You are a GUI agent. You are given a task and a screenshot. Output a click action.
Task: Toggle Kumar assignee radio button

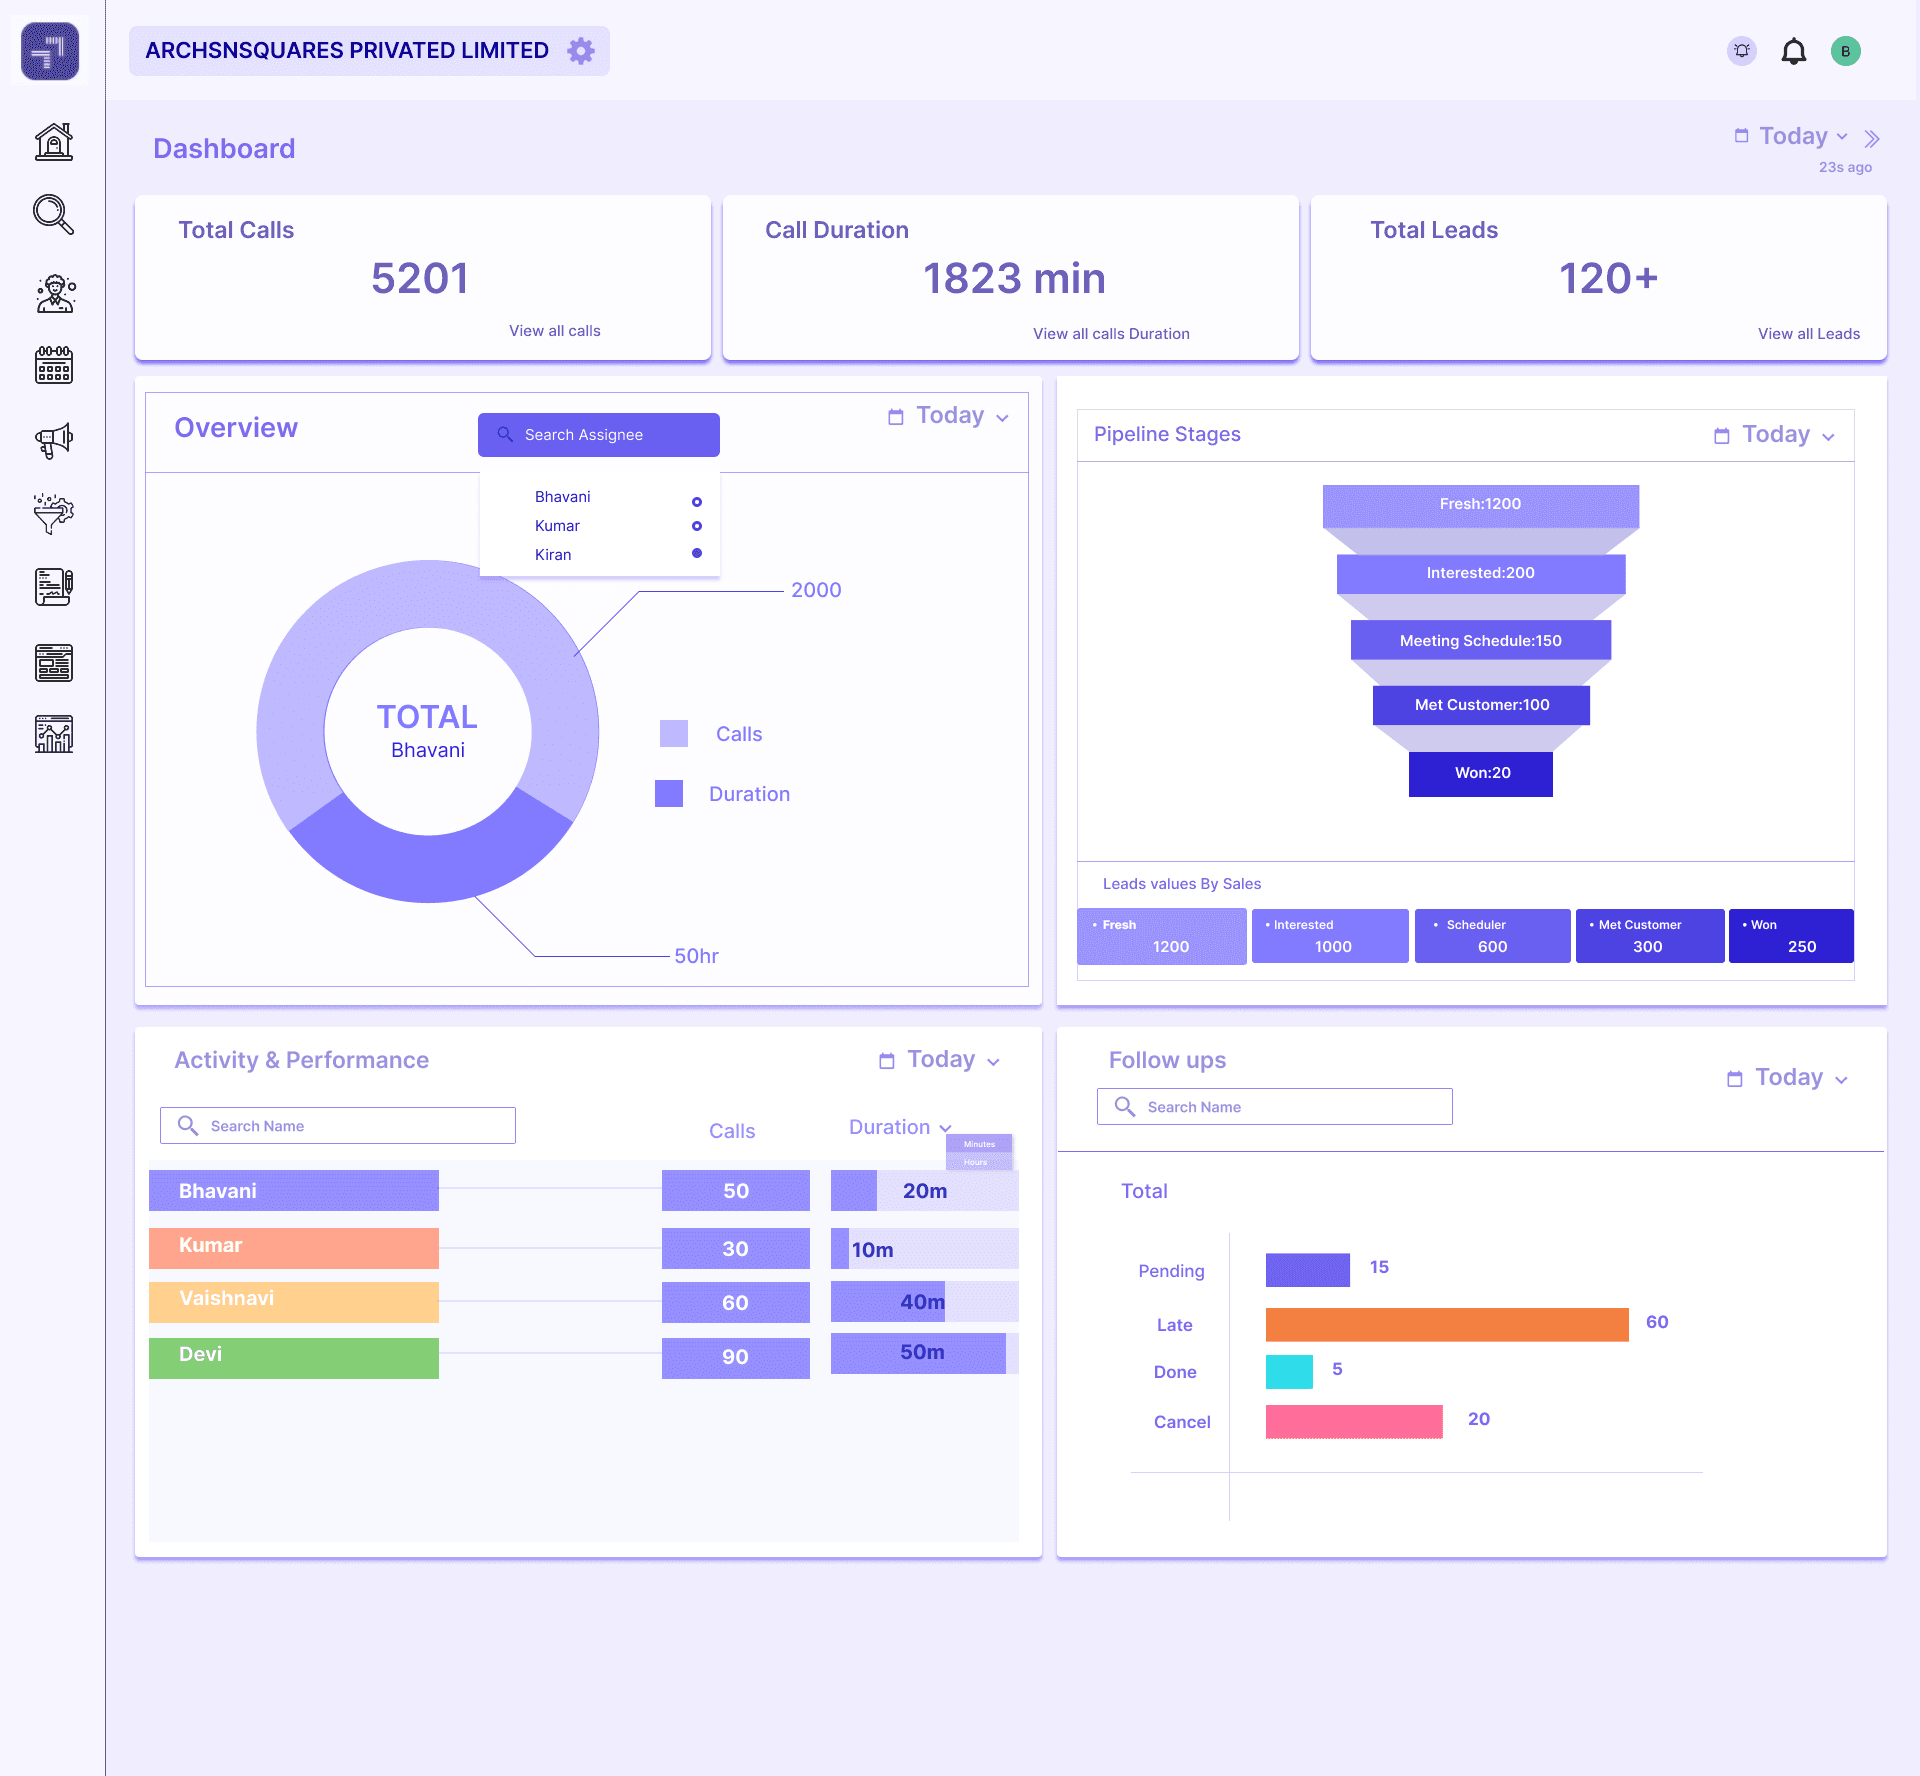point(696,526)
